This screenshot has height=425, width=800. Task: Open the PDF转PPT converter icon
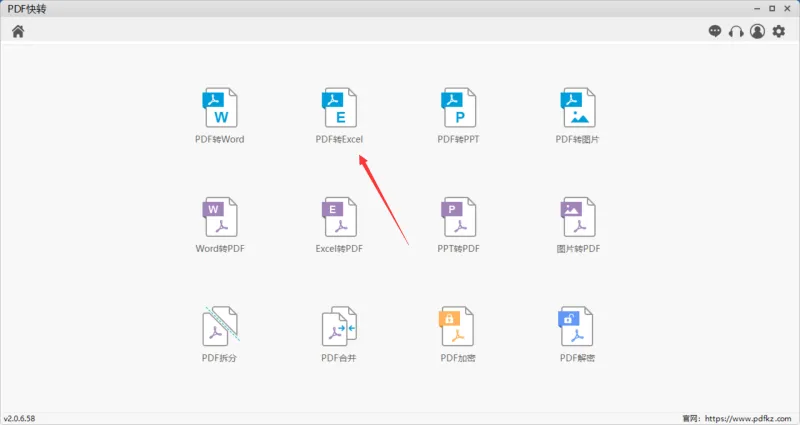[x=458, y=108]
